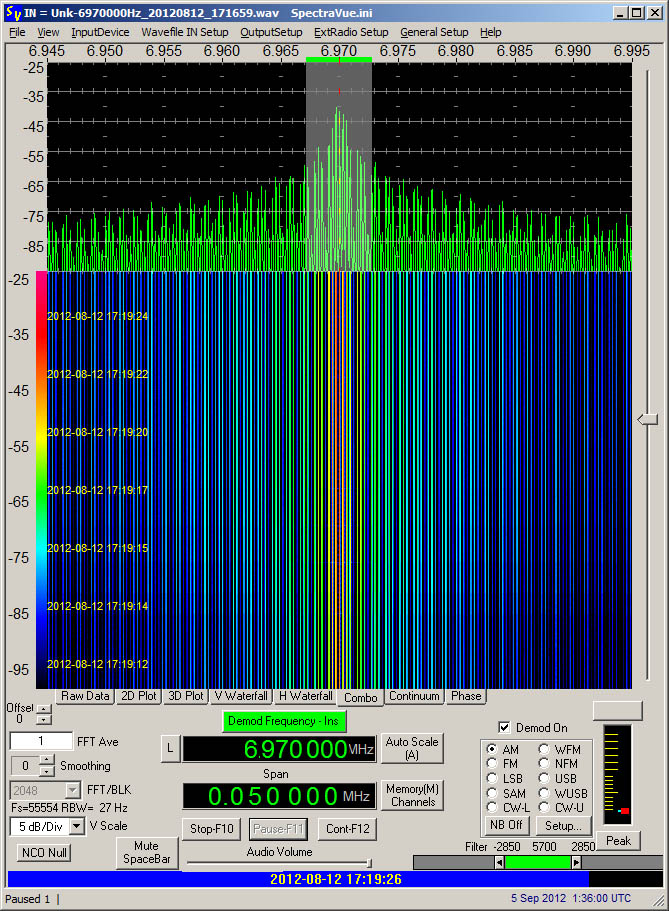This screenshot has height=911, width=669.
Task: Click the blank button above signal meter
Action: tap(617, 711)
